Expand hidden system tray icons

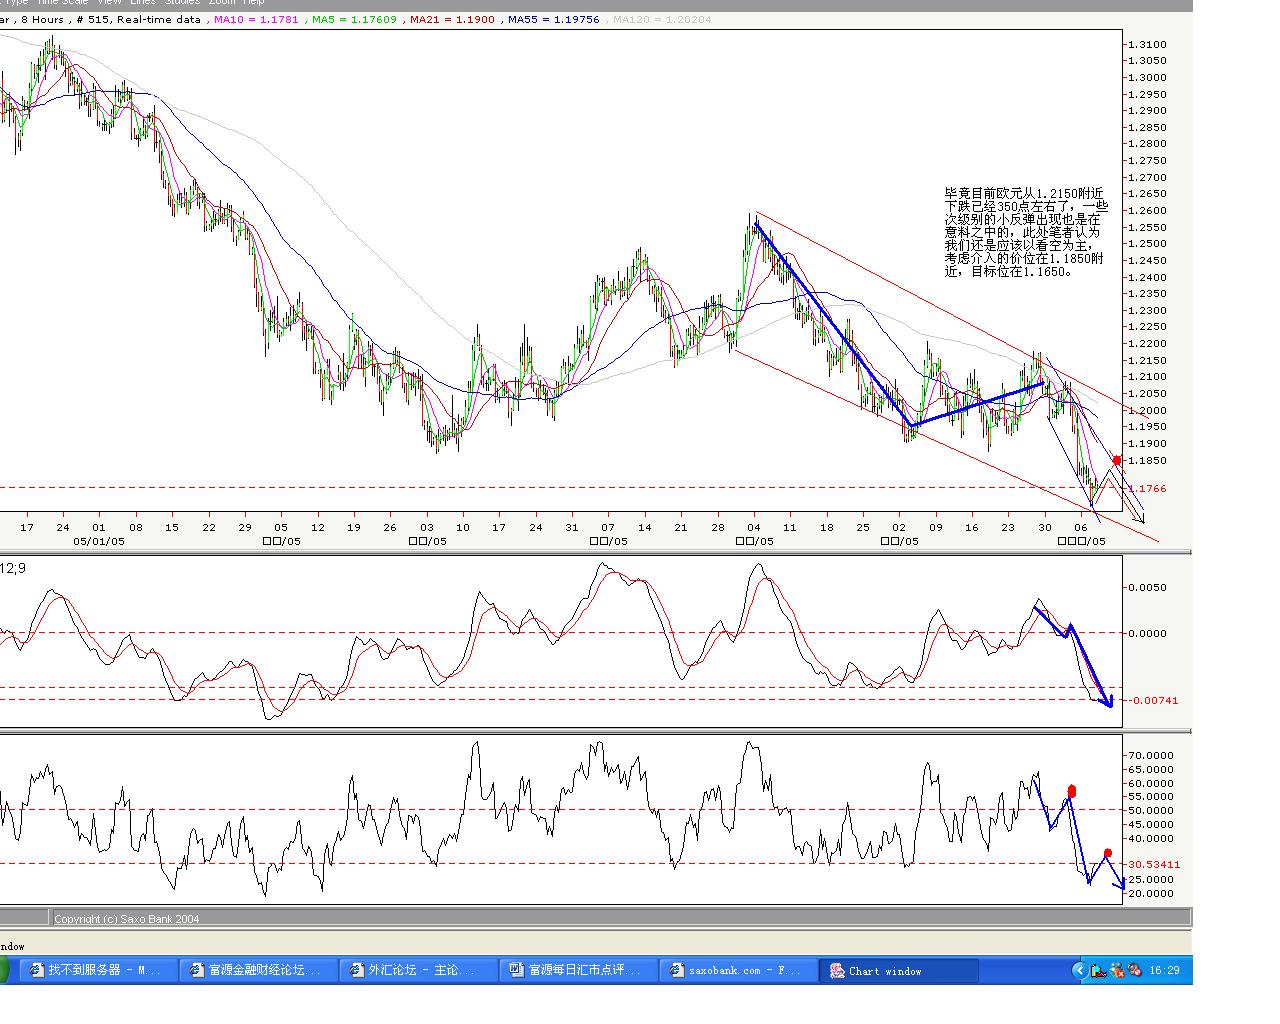click(1078, 970)
